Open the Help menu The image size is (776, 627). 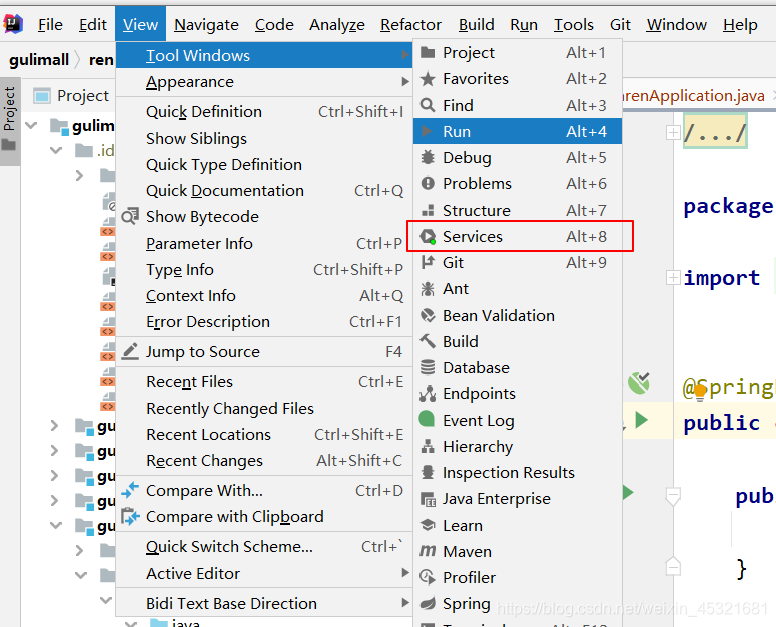tap(739, 24)
